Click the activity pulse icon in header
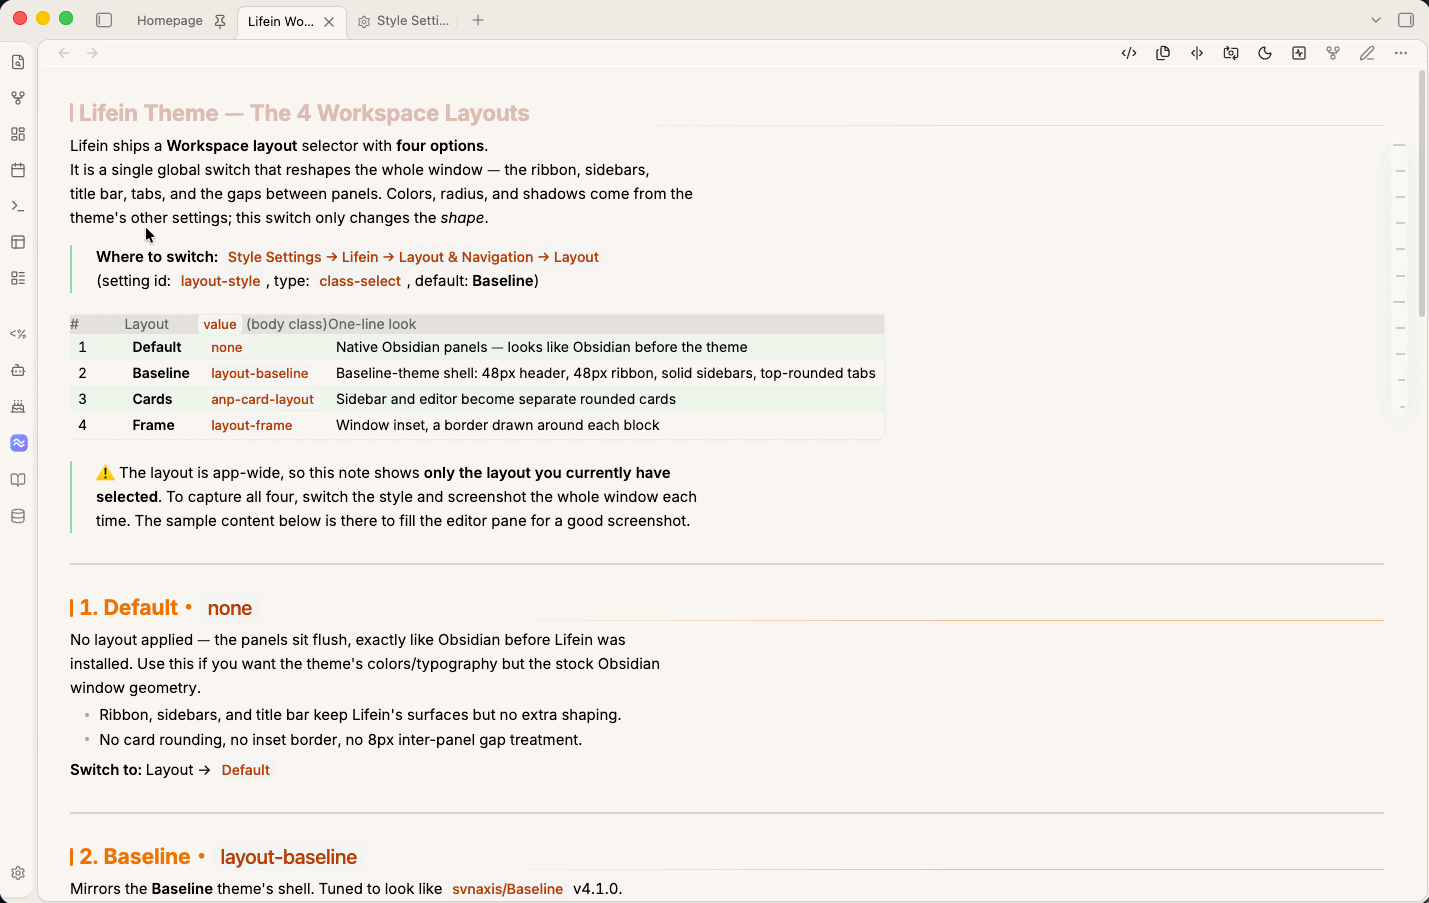 [1299, 53]
